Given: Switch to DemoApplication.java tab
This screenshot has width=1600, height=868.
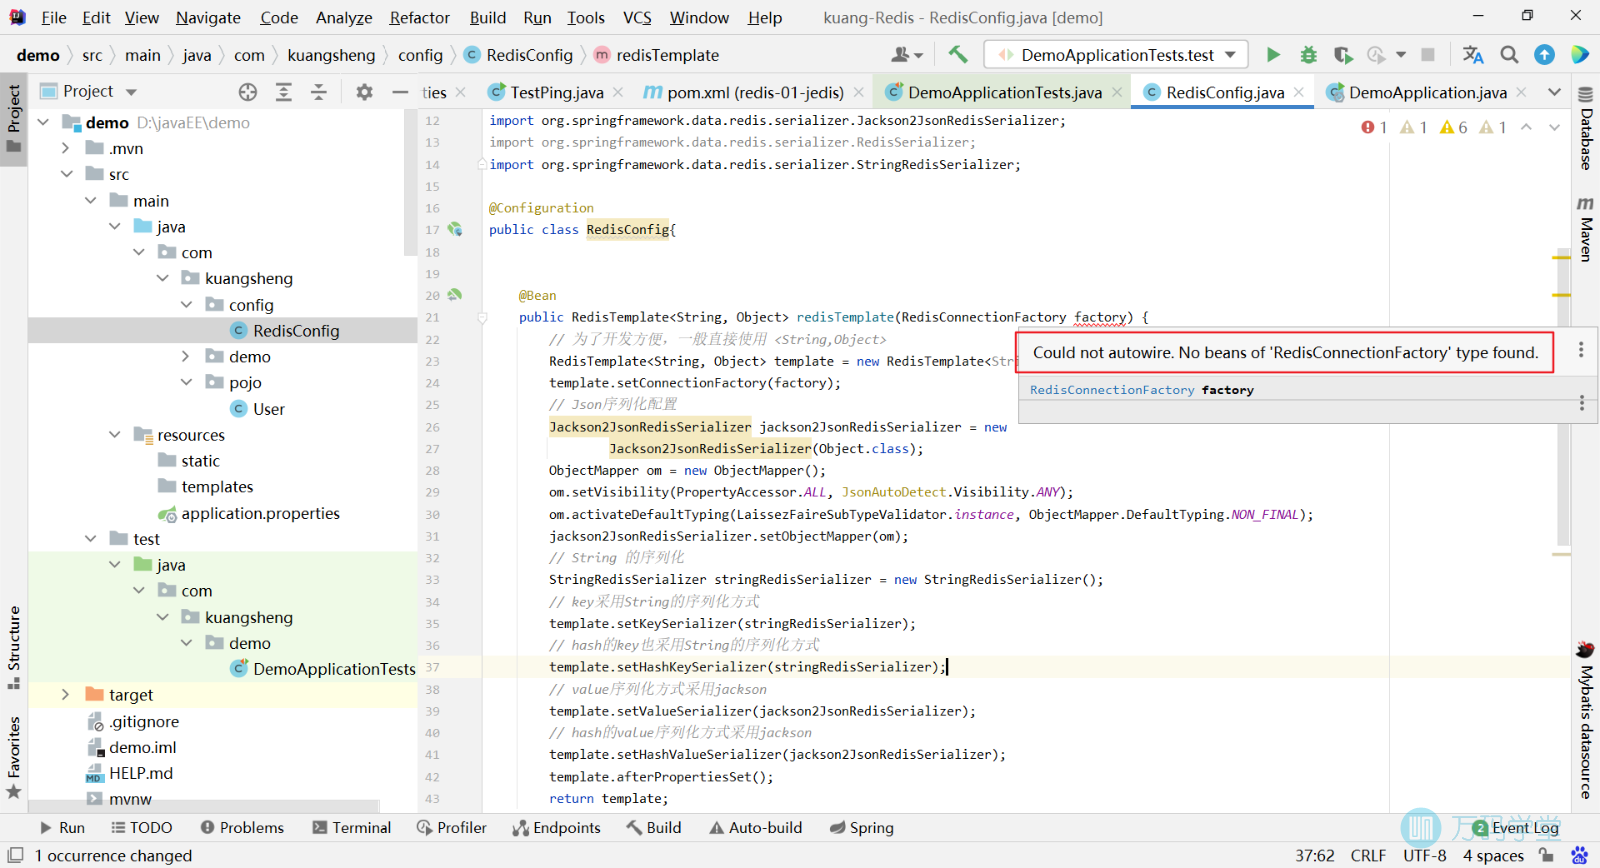Looking at the screenshot, I should [1427, 92].
